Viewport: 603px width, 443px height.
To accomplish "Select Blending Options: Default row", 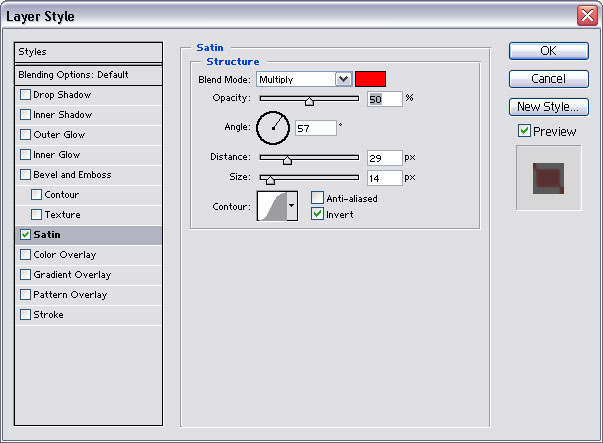I will click(x=88, y=75).
